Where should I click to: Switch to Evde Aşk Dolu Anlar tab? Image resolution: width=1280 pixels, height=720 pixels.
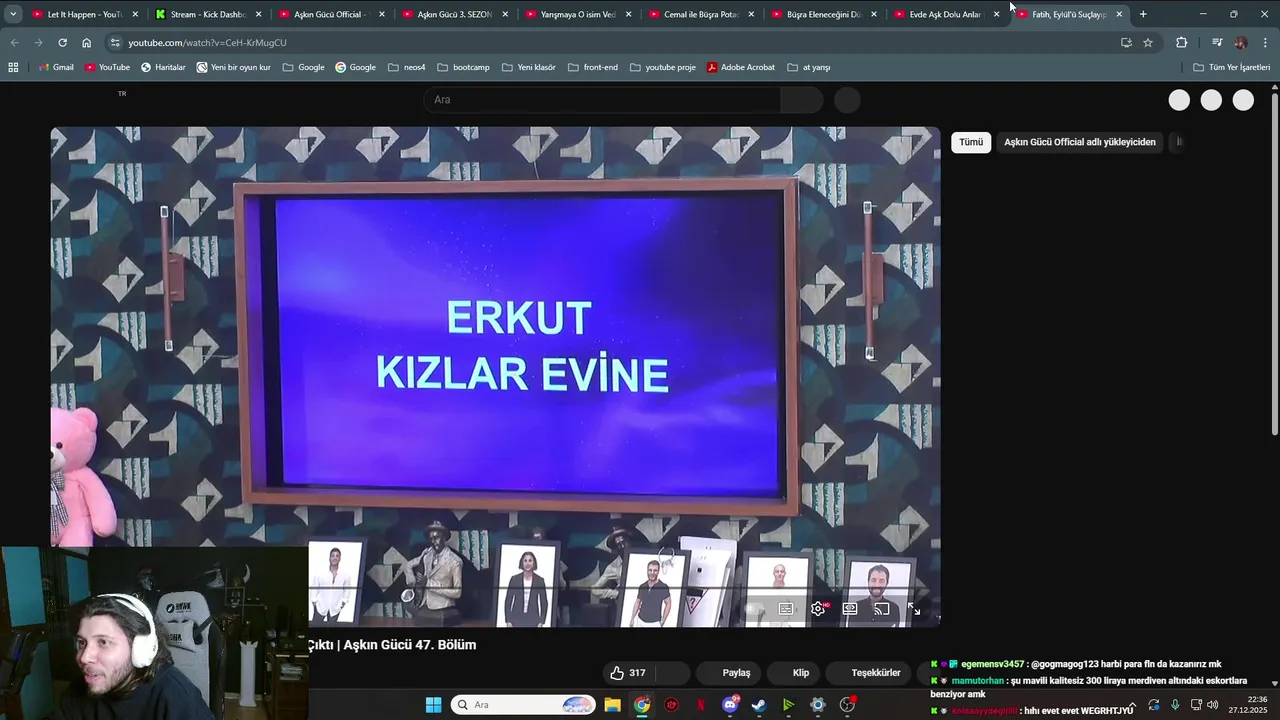pos(945,14)
